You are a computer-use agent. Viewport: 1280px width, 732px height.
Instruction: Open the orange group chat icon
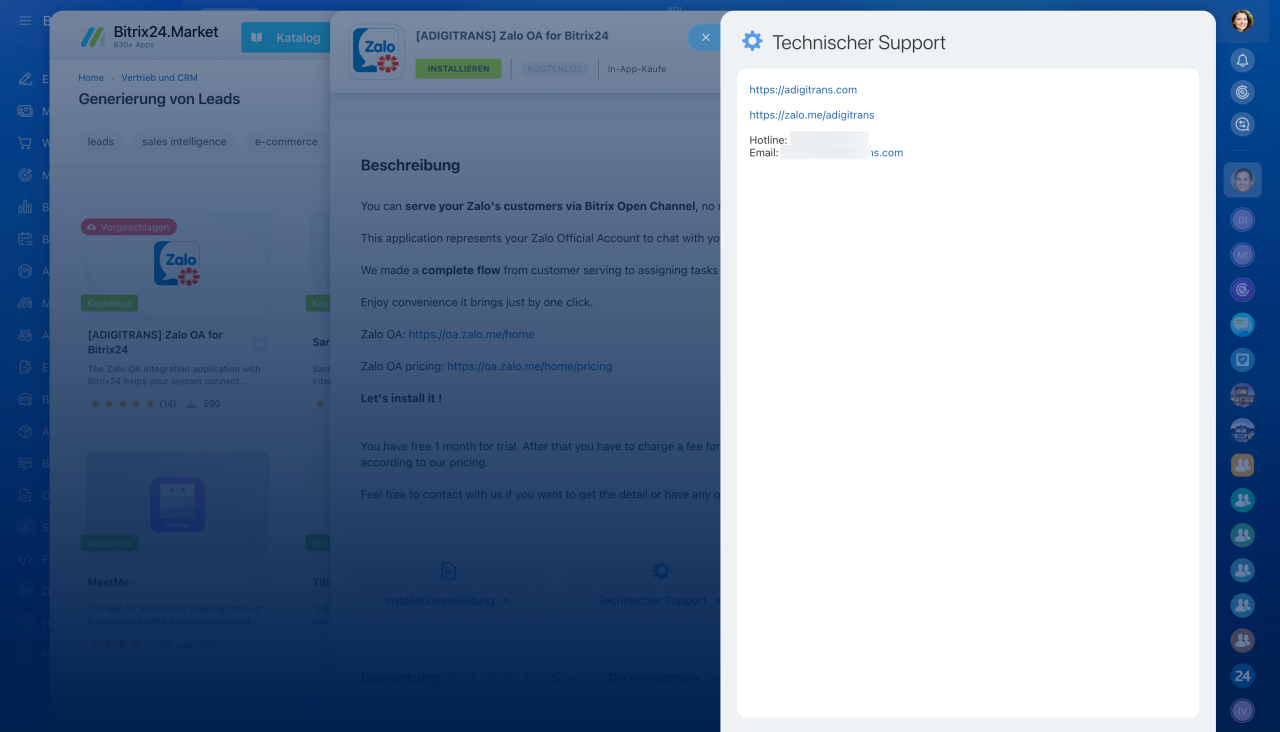click(1242, 465)
